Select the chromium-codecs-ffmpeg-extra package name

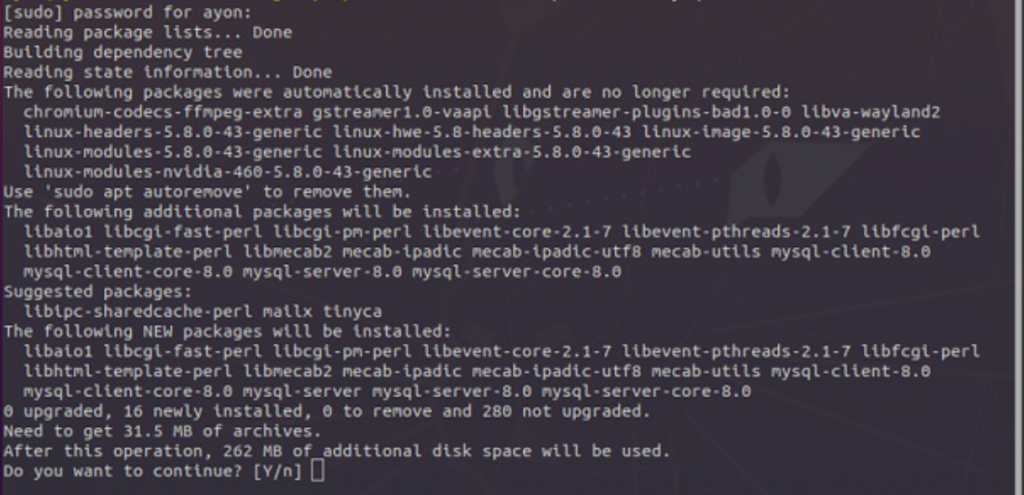[163, 112]
